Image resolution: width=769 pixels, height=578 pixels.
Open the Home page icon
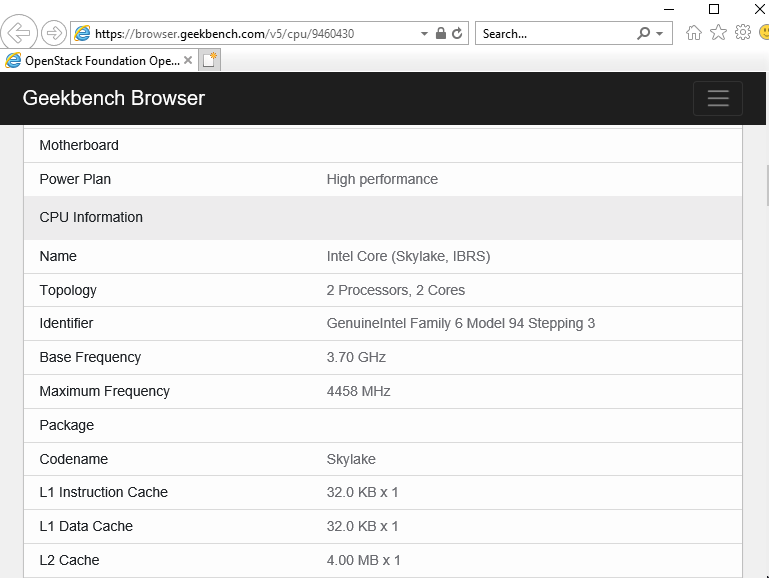point(694,33)
